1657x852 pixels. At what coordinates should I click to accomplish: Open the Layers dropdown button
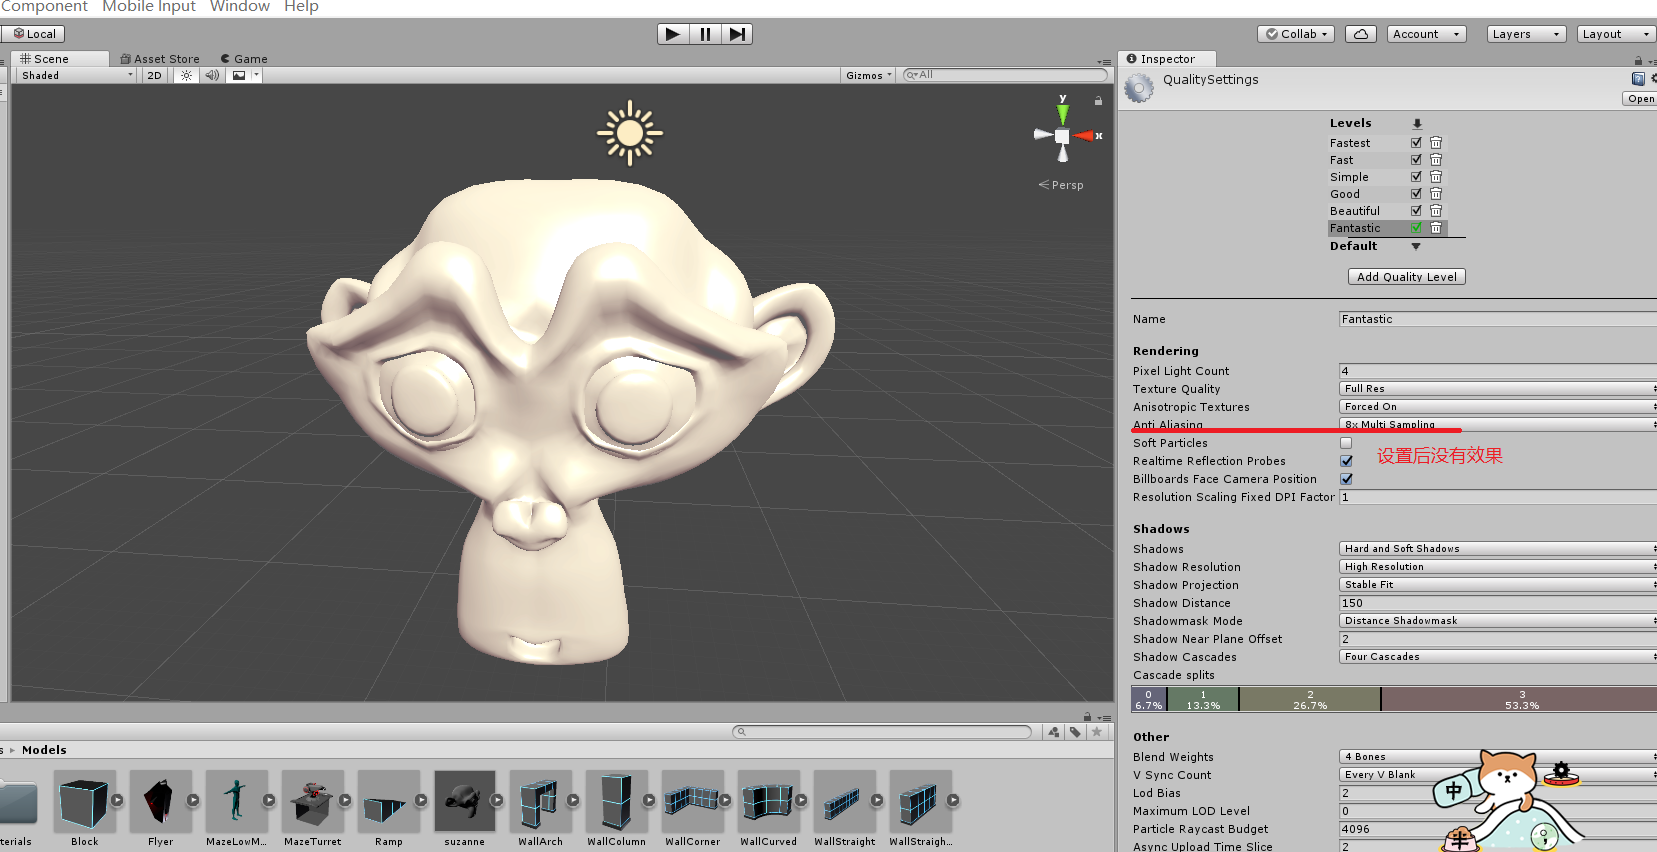[1526, 34]
